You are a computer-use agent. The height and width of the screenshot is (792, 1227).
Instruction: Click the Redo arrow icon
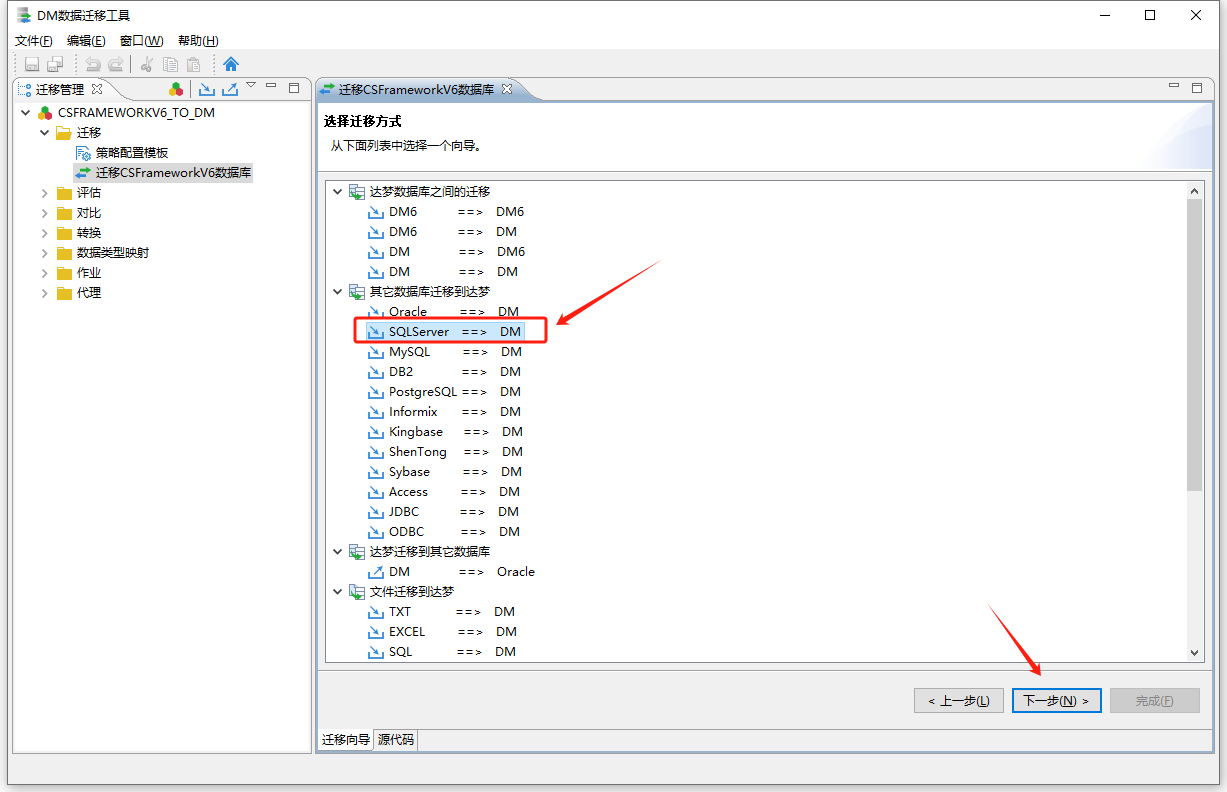[x=115, y=64]
